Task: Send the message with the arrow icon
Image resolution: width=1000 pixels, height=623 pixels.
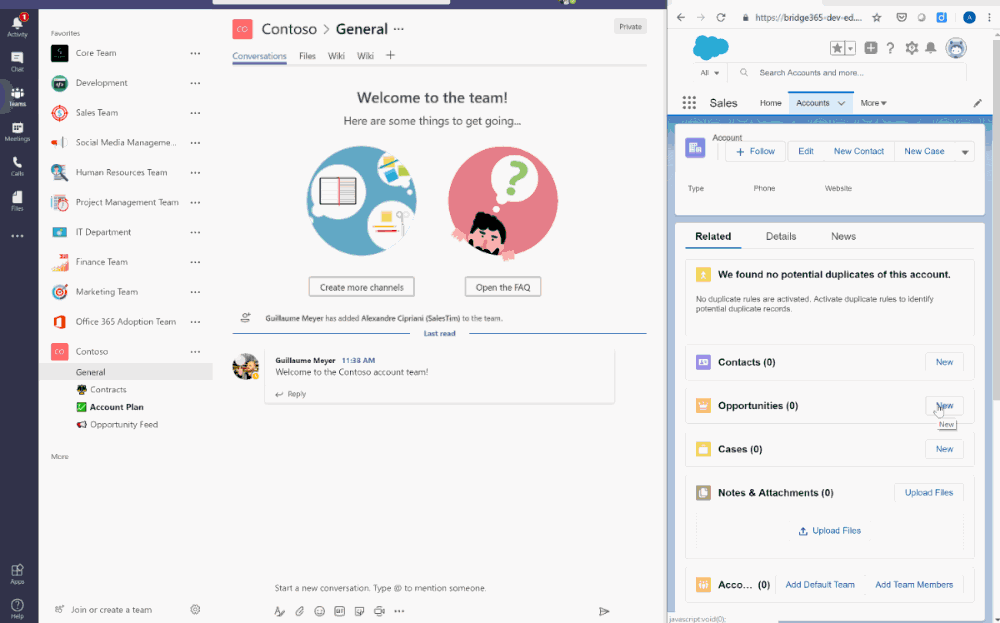Action: (604, 612)
